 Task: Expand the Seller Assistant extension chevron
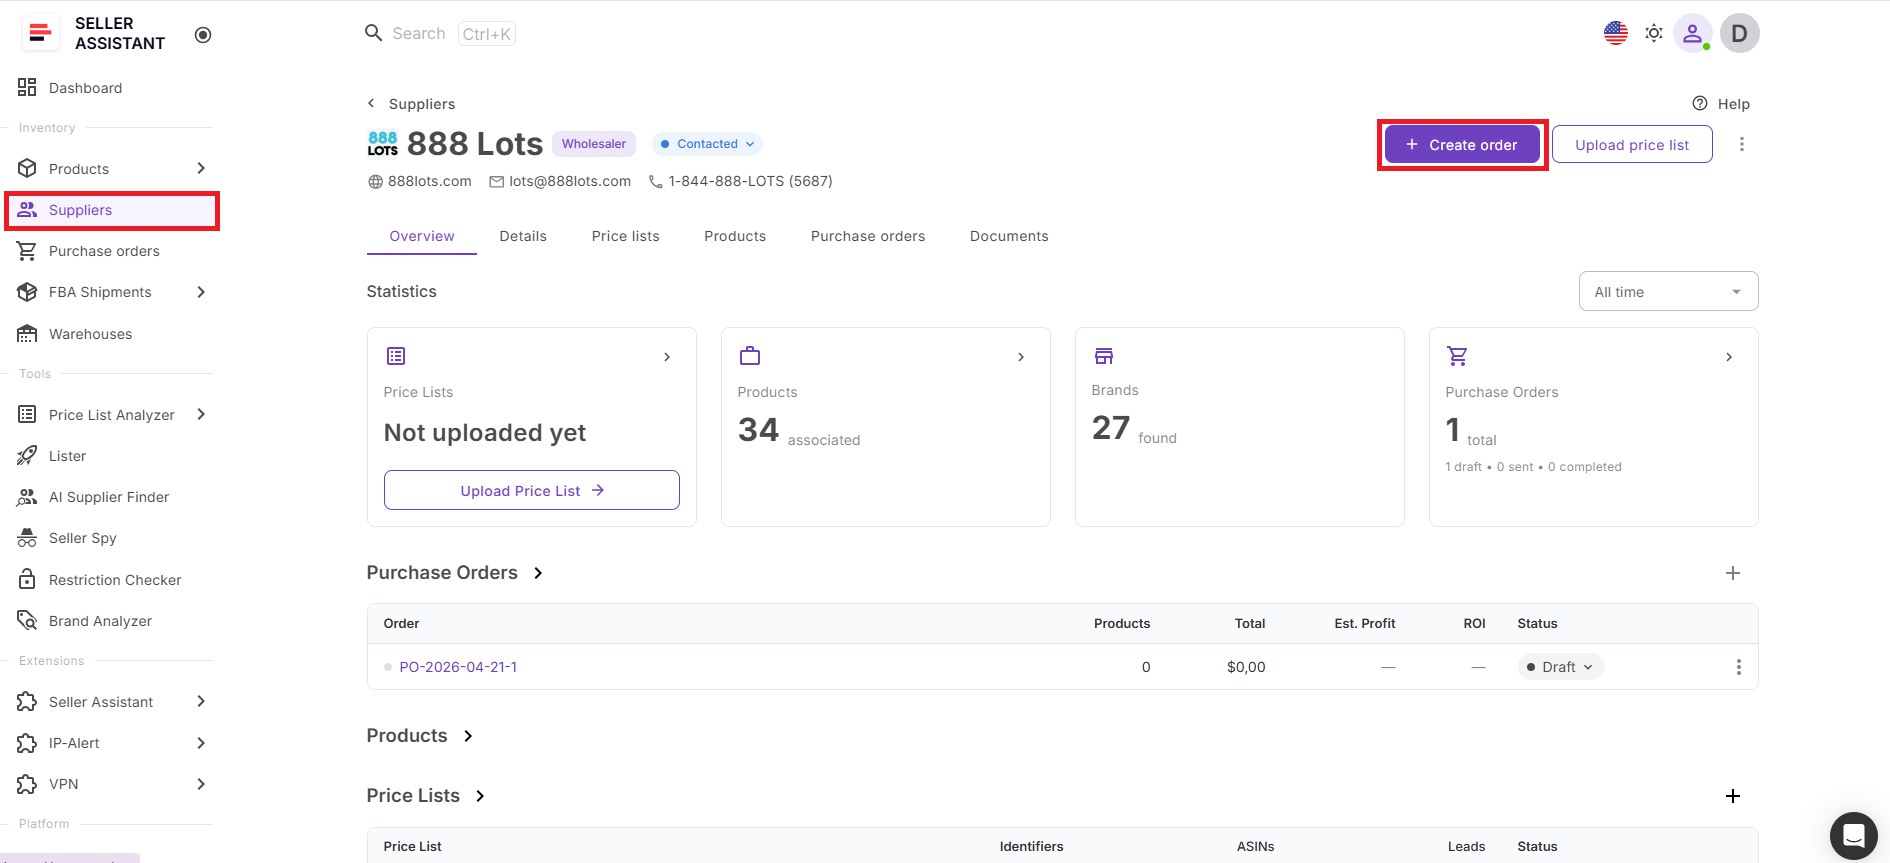point(201,701)
